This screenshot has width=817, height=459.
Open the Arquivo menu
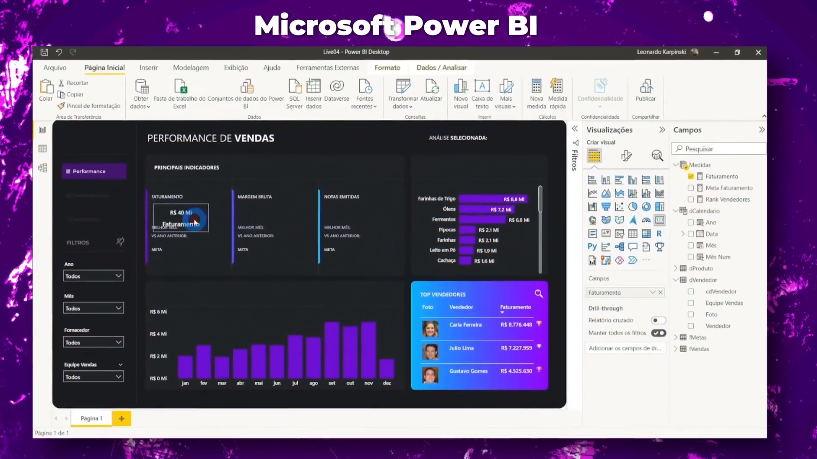click(55, 67)
